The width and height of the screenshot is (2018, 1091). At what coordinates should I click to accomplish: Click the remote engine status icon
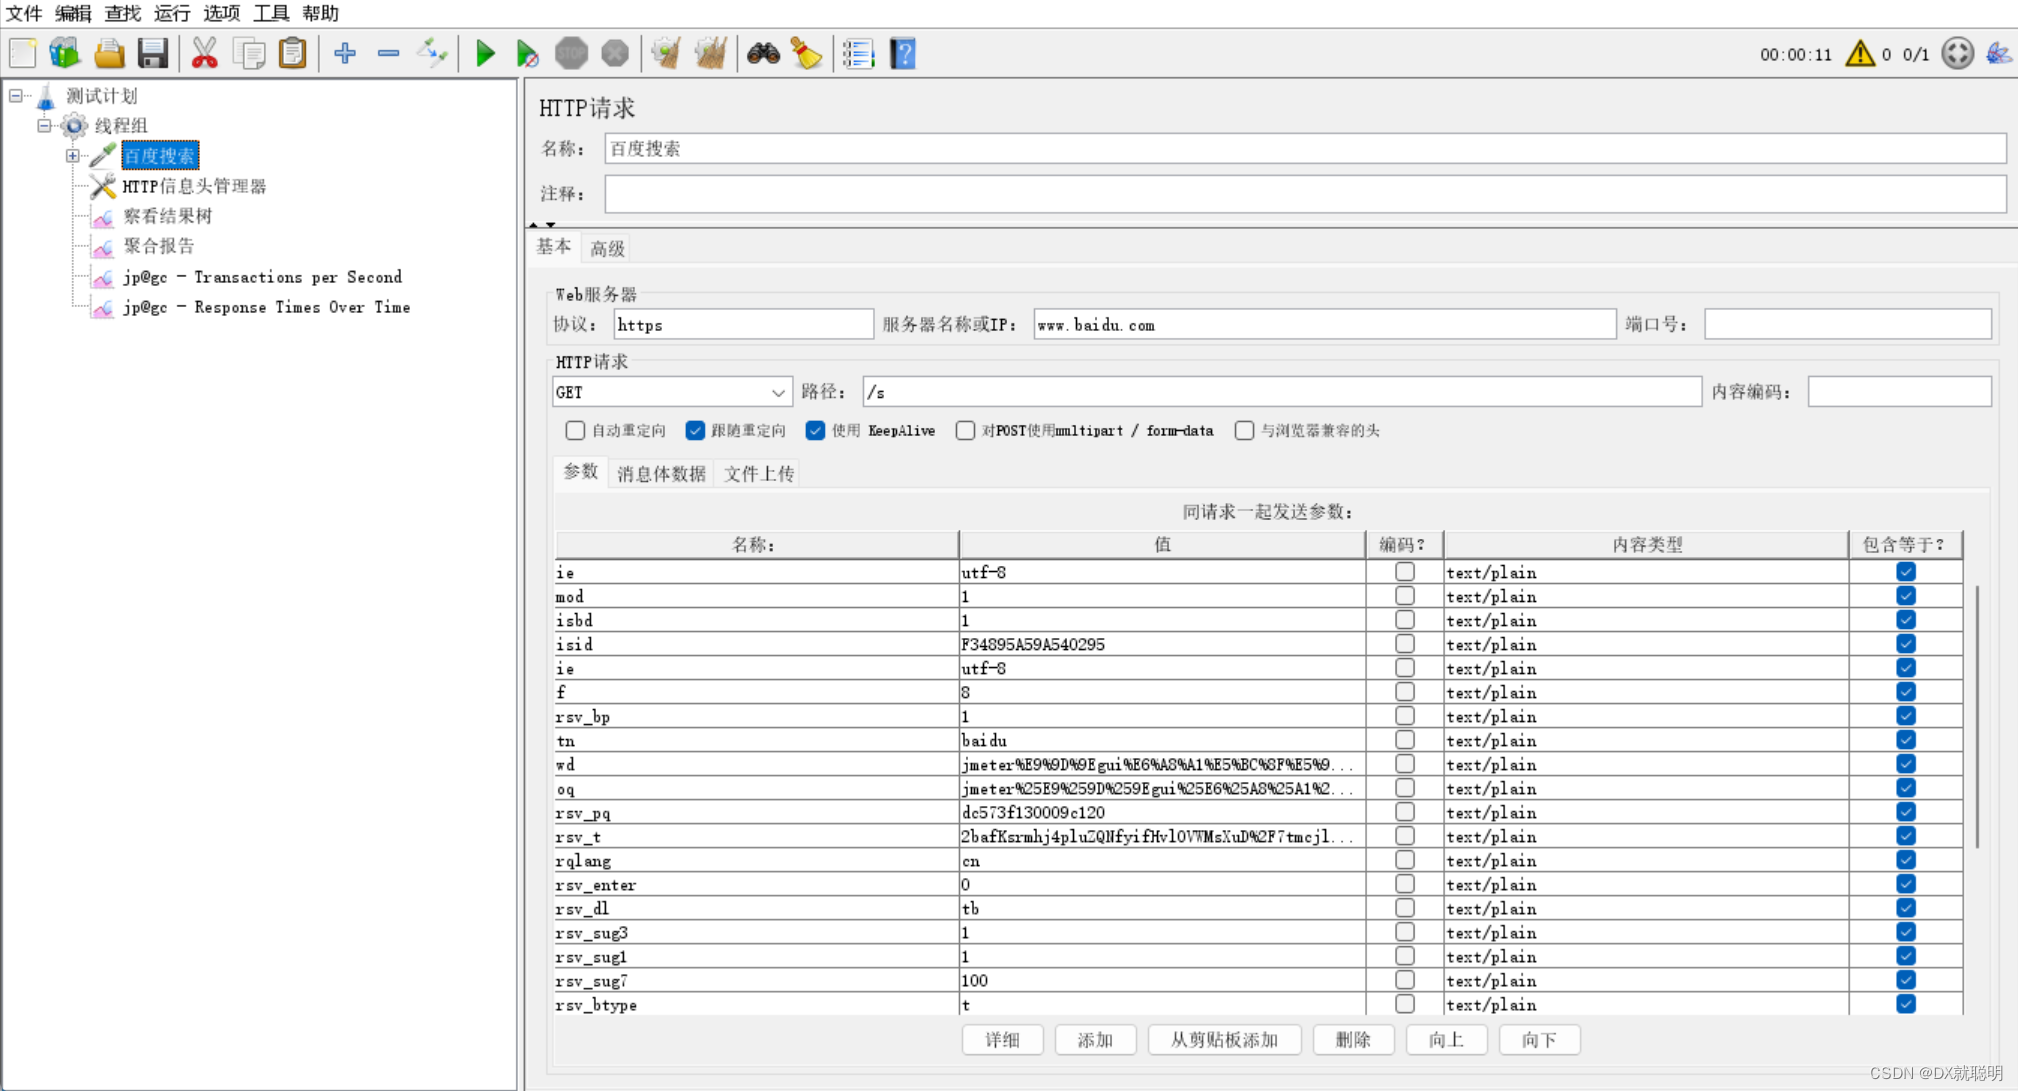coord(1957,53)
